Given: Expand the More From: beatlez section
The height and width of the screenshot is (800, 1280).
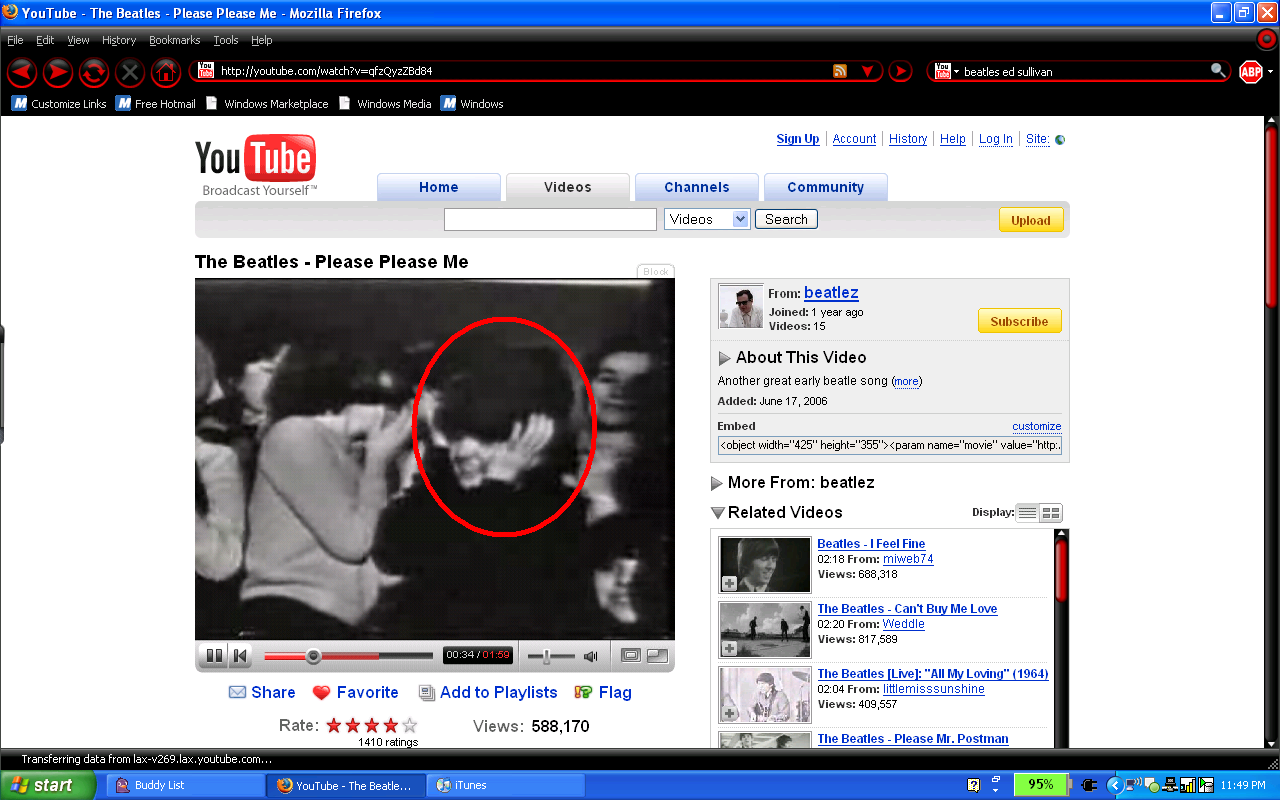Looking at the screenshot, I should [x=717, y=483].
